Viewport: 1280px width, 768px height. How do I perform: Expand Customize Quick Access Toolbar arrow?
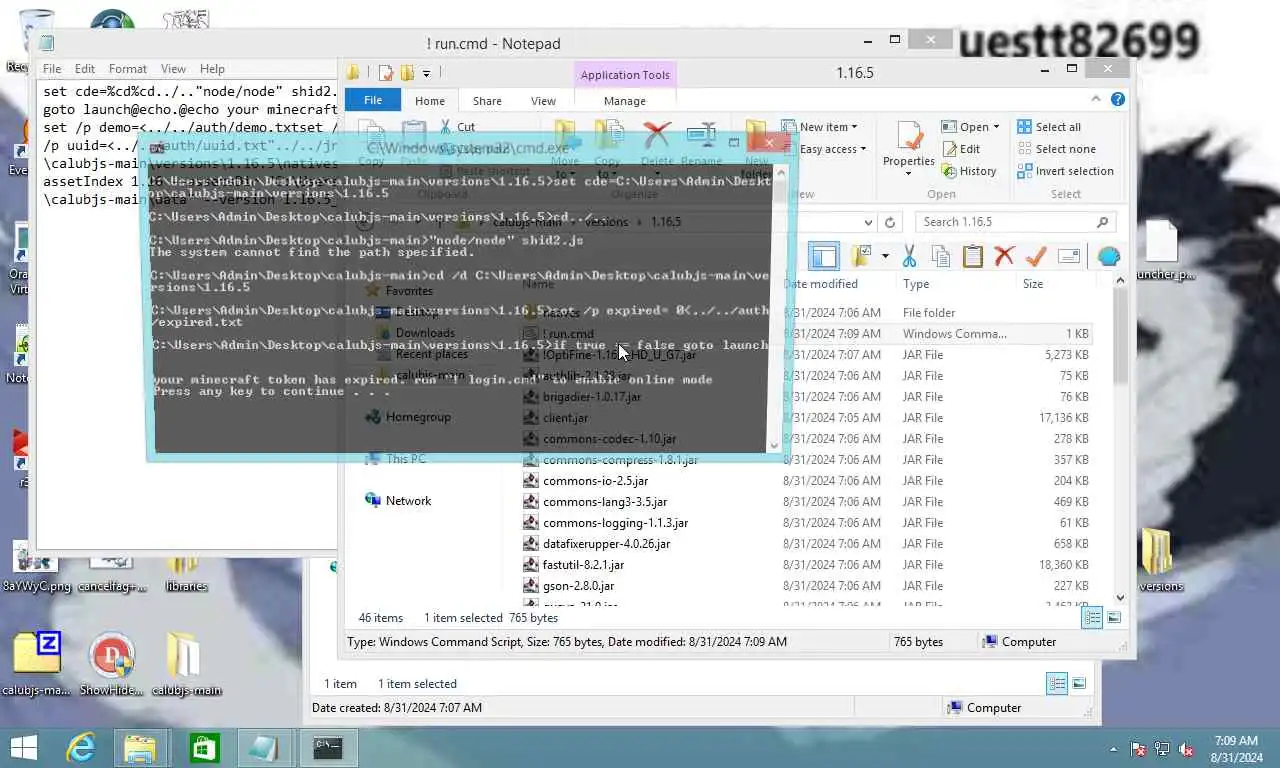426,73
